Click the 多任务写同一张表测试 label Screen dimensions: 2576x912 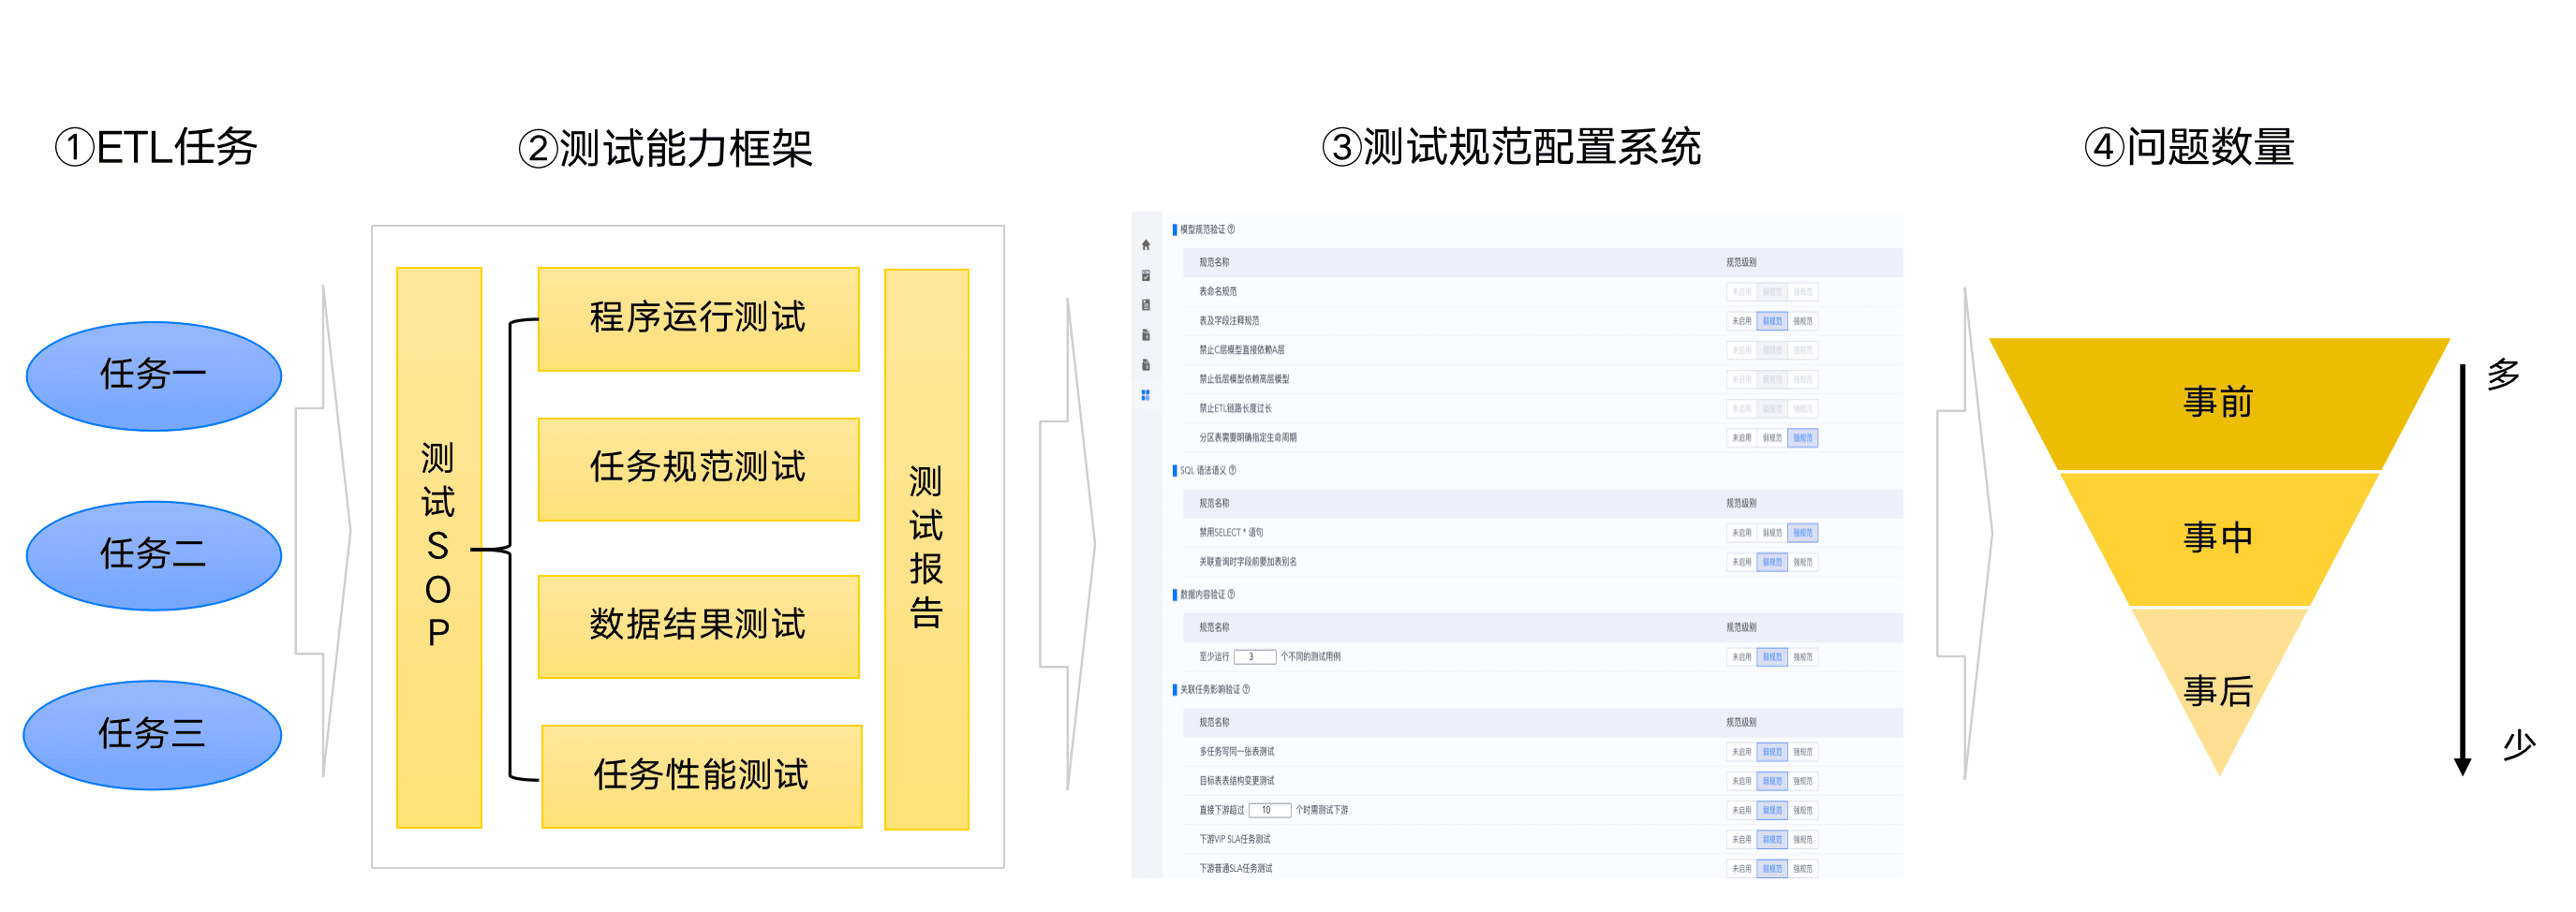click(x=1237, y=752)
